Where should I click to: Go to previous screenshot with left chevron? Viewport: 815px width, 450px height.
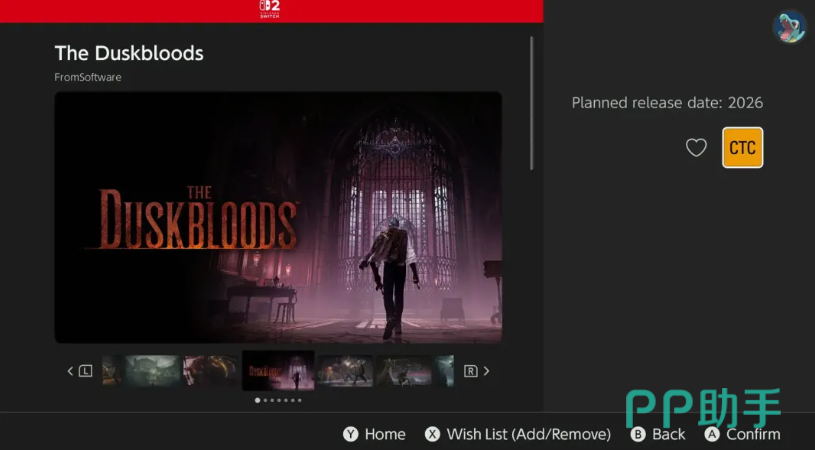point(70,371)
